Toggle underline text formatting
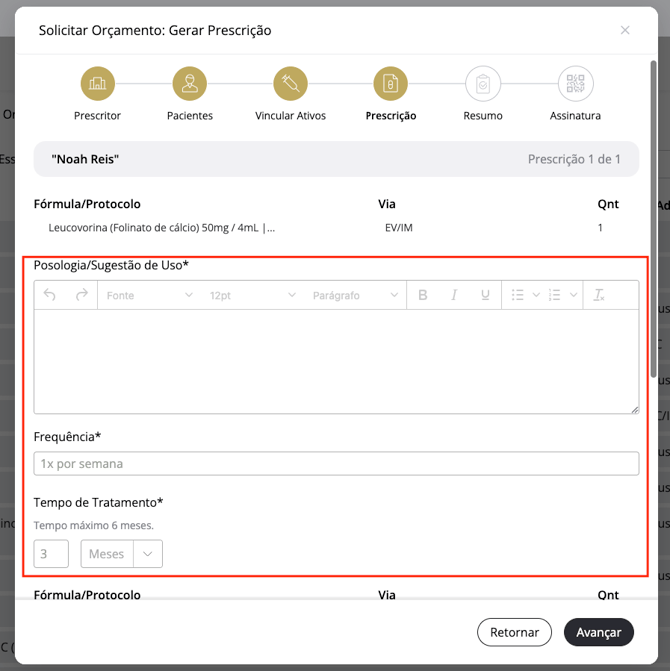Image resolution: width=670 pixels, height=671 pixels. pos(485,295)
